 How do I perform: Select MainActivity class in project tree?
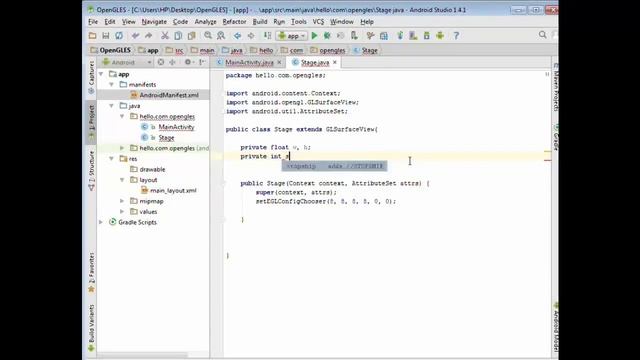tap(168, 127)
